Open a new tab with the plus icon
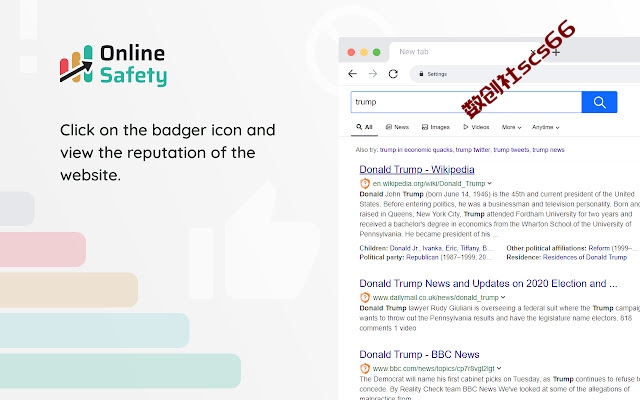Image resolution: width=640 pixels, height=400 pixels. click(556, 52)
